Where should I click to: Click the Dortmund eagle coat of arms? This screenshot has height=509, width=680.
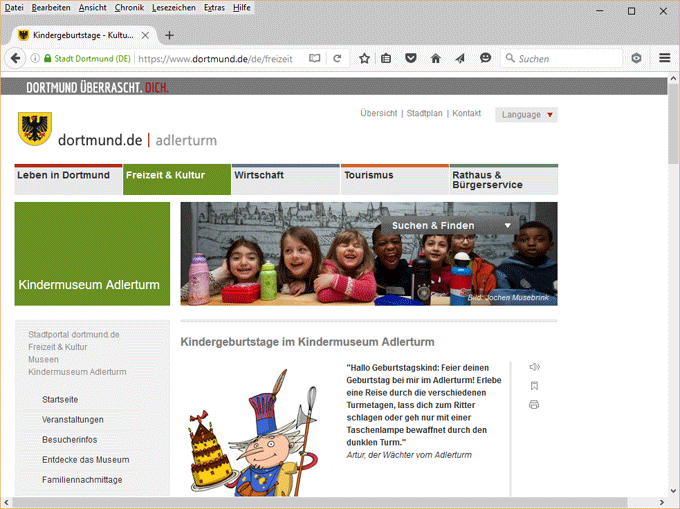35,129
